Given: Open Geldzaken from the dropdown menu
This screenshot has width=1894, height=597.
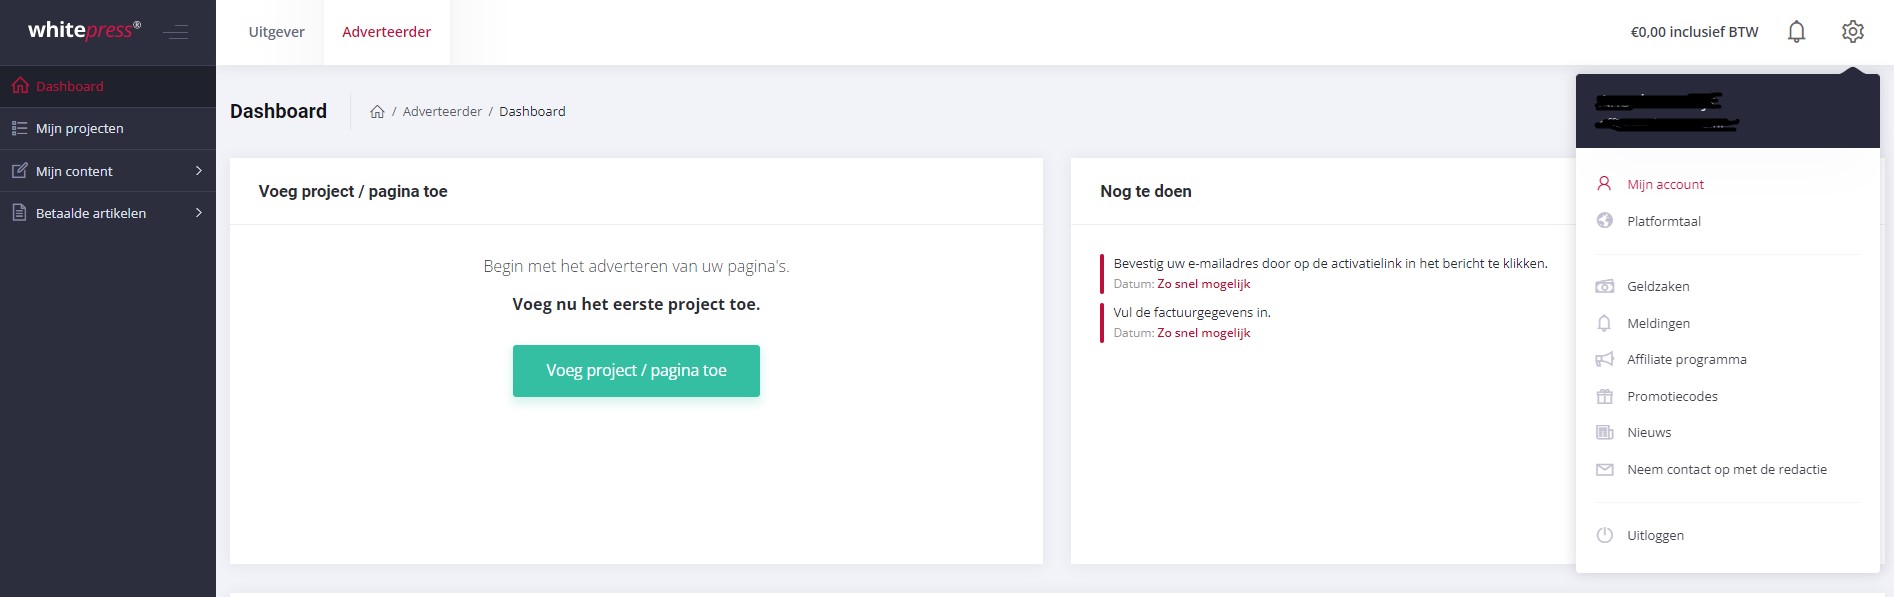Looking at the screenshot, I should (x=1658, y=286).
